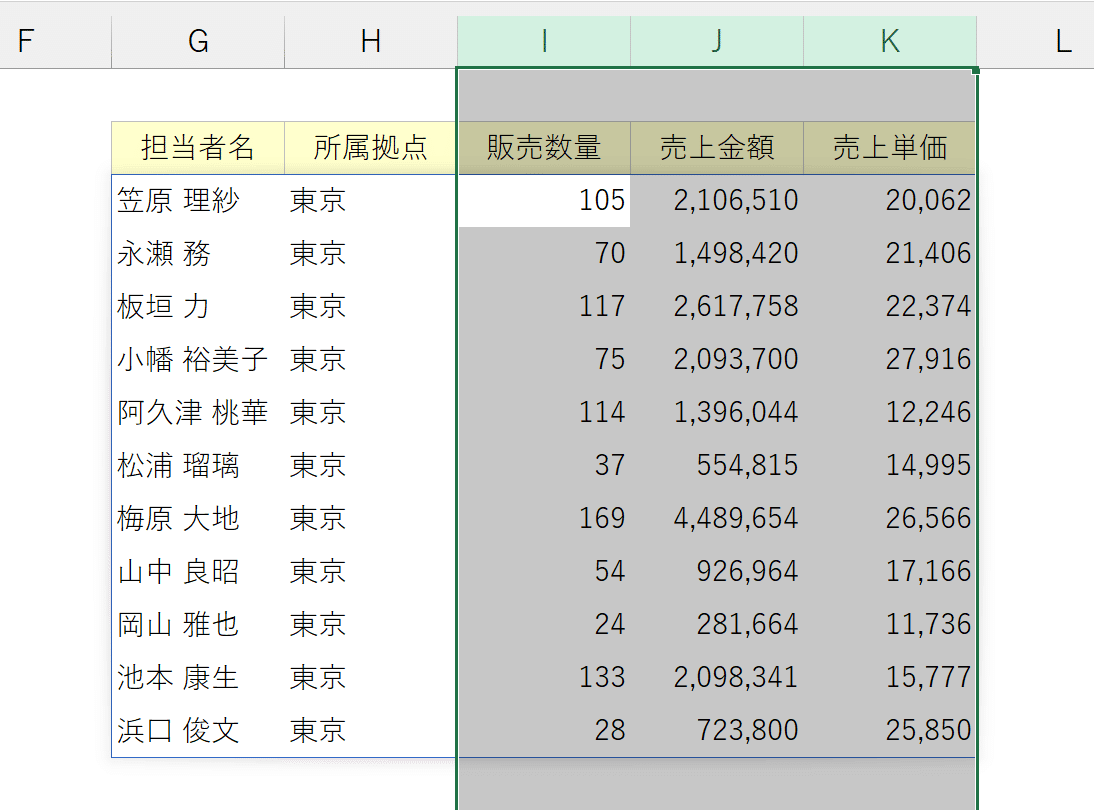Click the cell 岡山 雅也
1094x810 pixels.
pos(198,624)
